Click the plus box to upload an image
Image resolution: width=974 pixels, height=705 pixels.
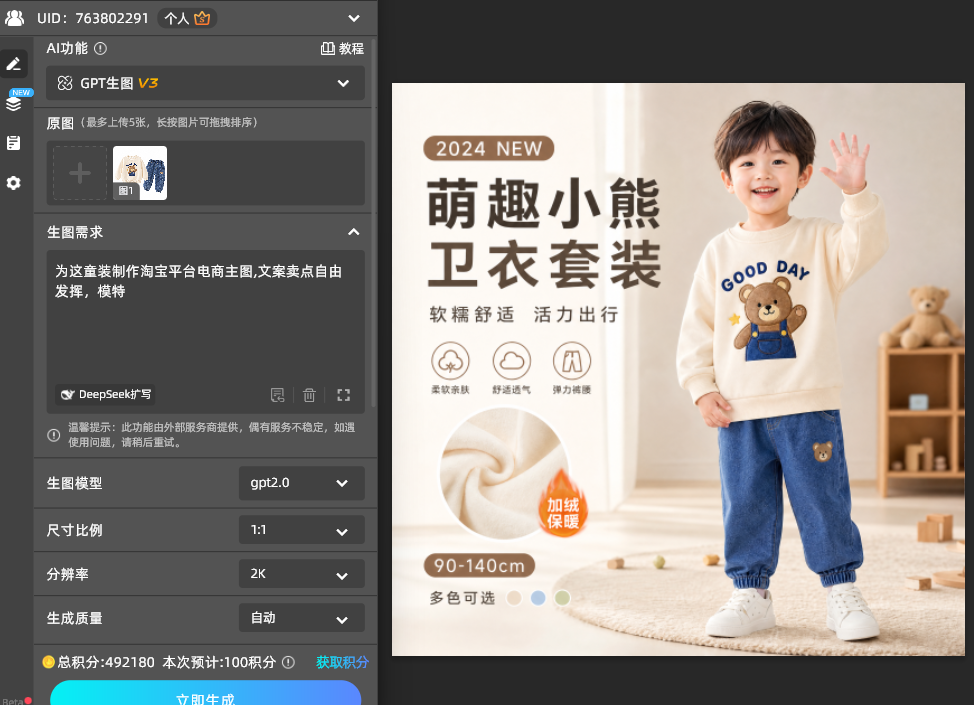click(80, 173)
